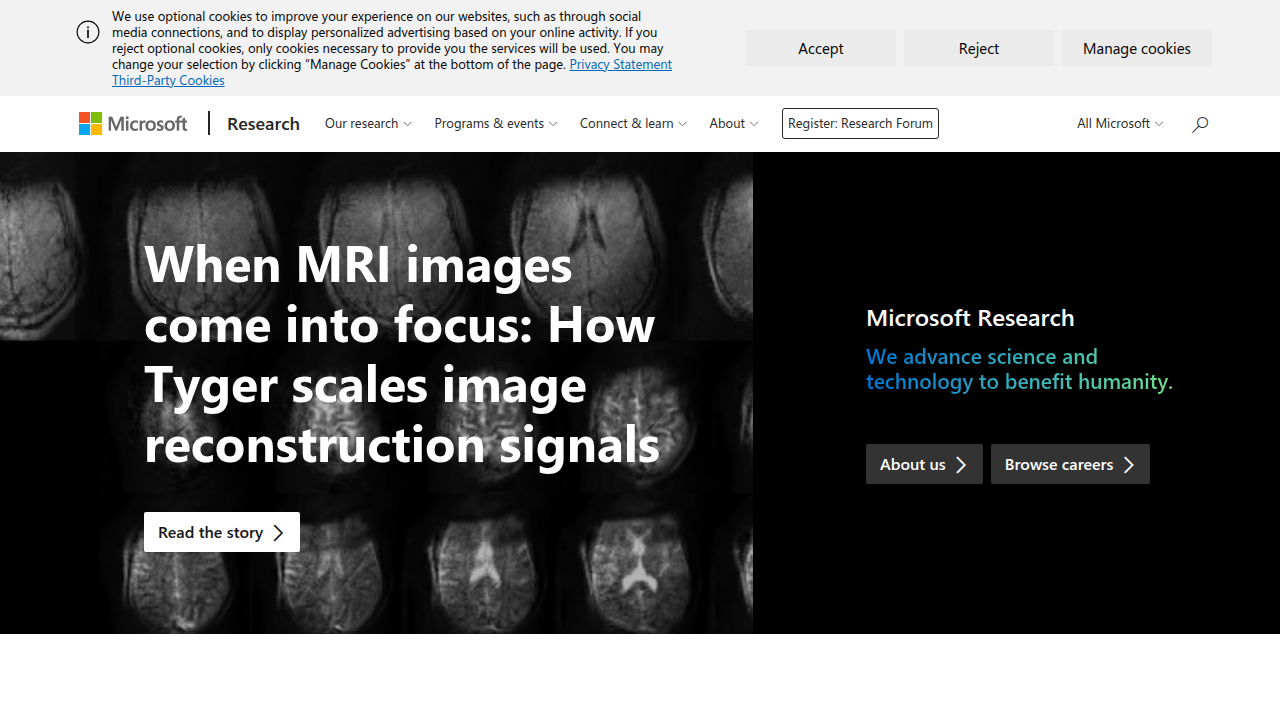Expand the Our research menu

(368, 123)
